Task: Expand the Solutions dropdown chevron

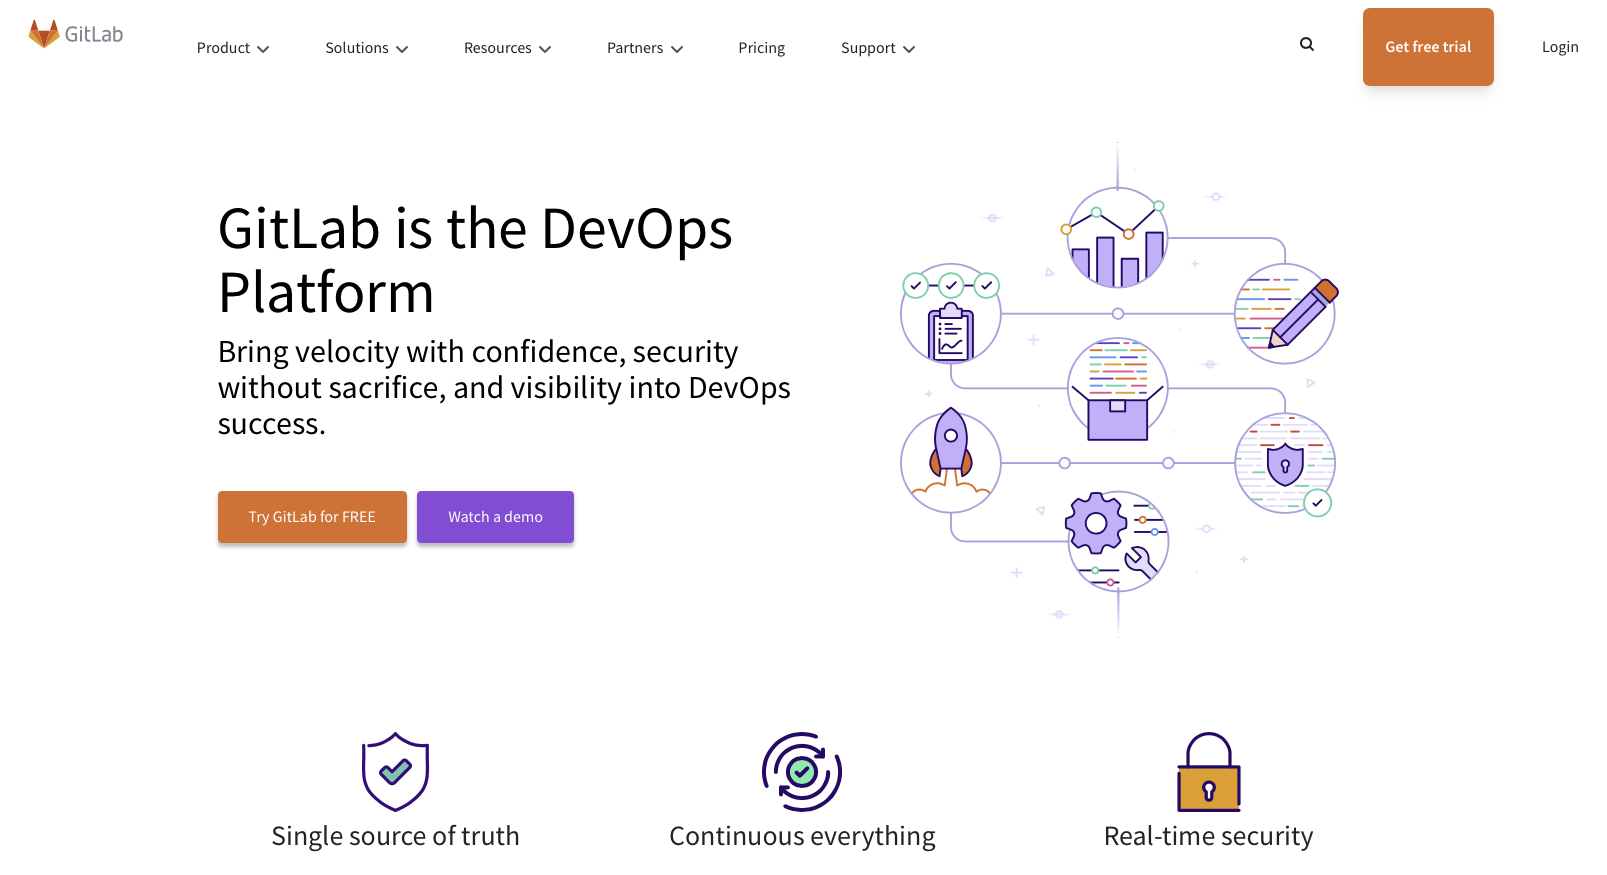Action: click(402, 49)
